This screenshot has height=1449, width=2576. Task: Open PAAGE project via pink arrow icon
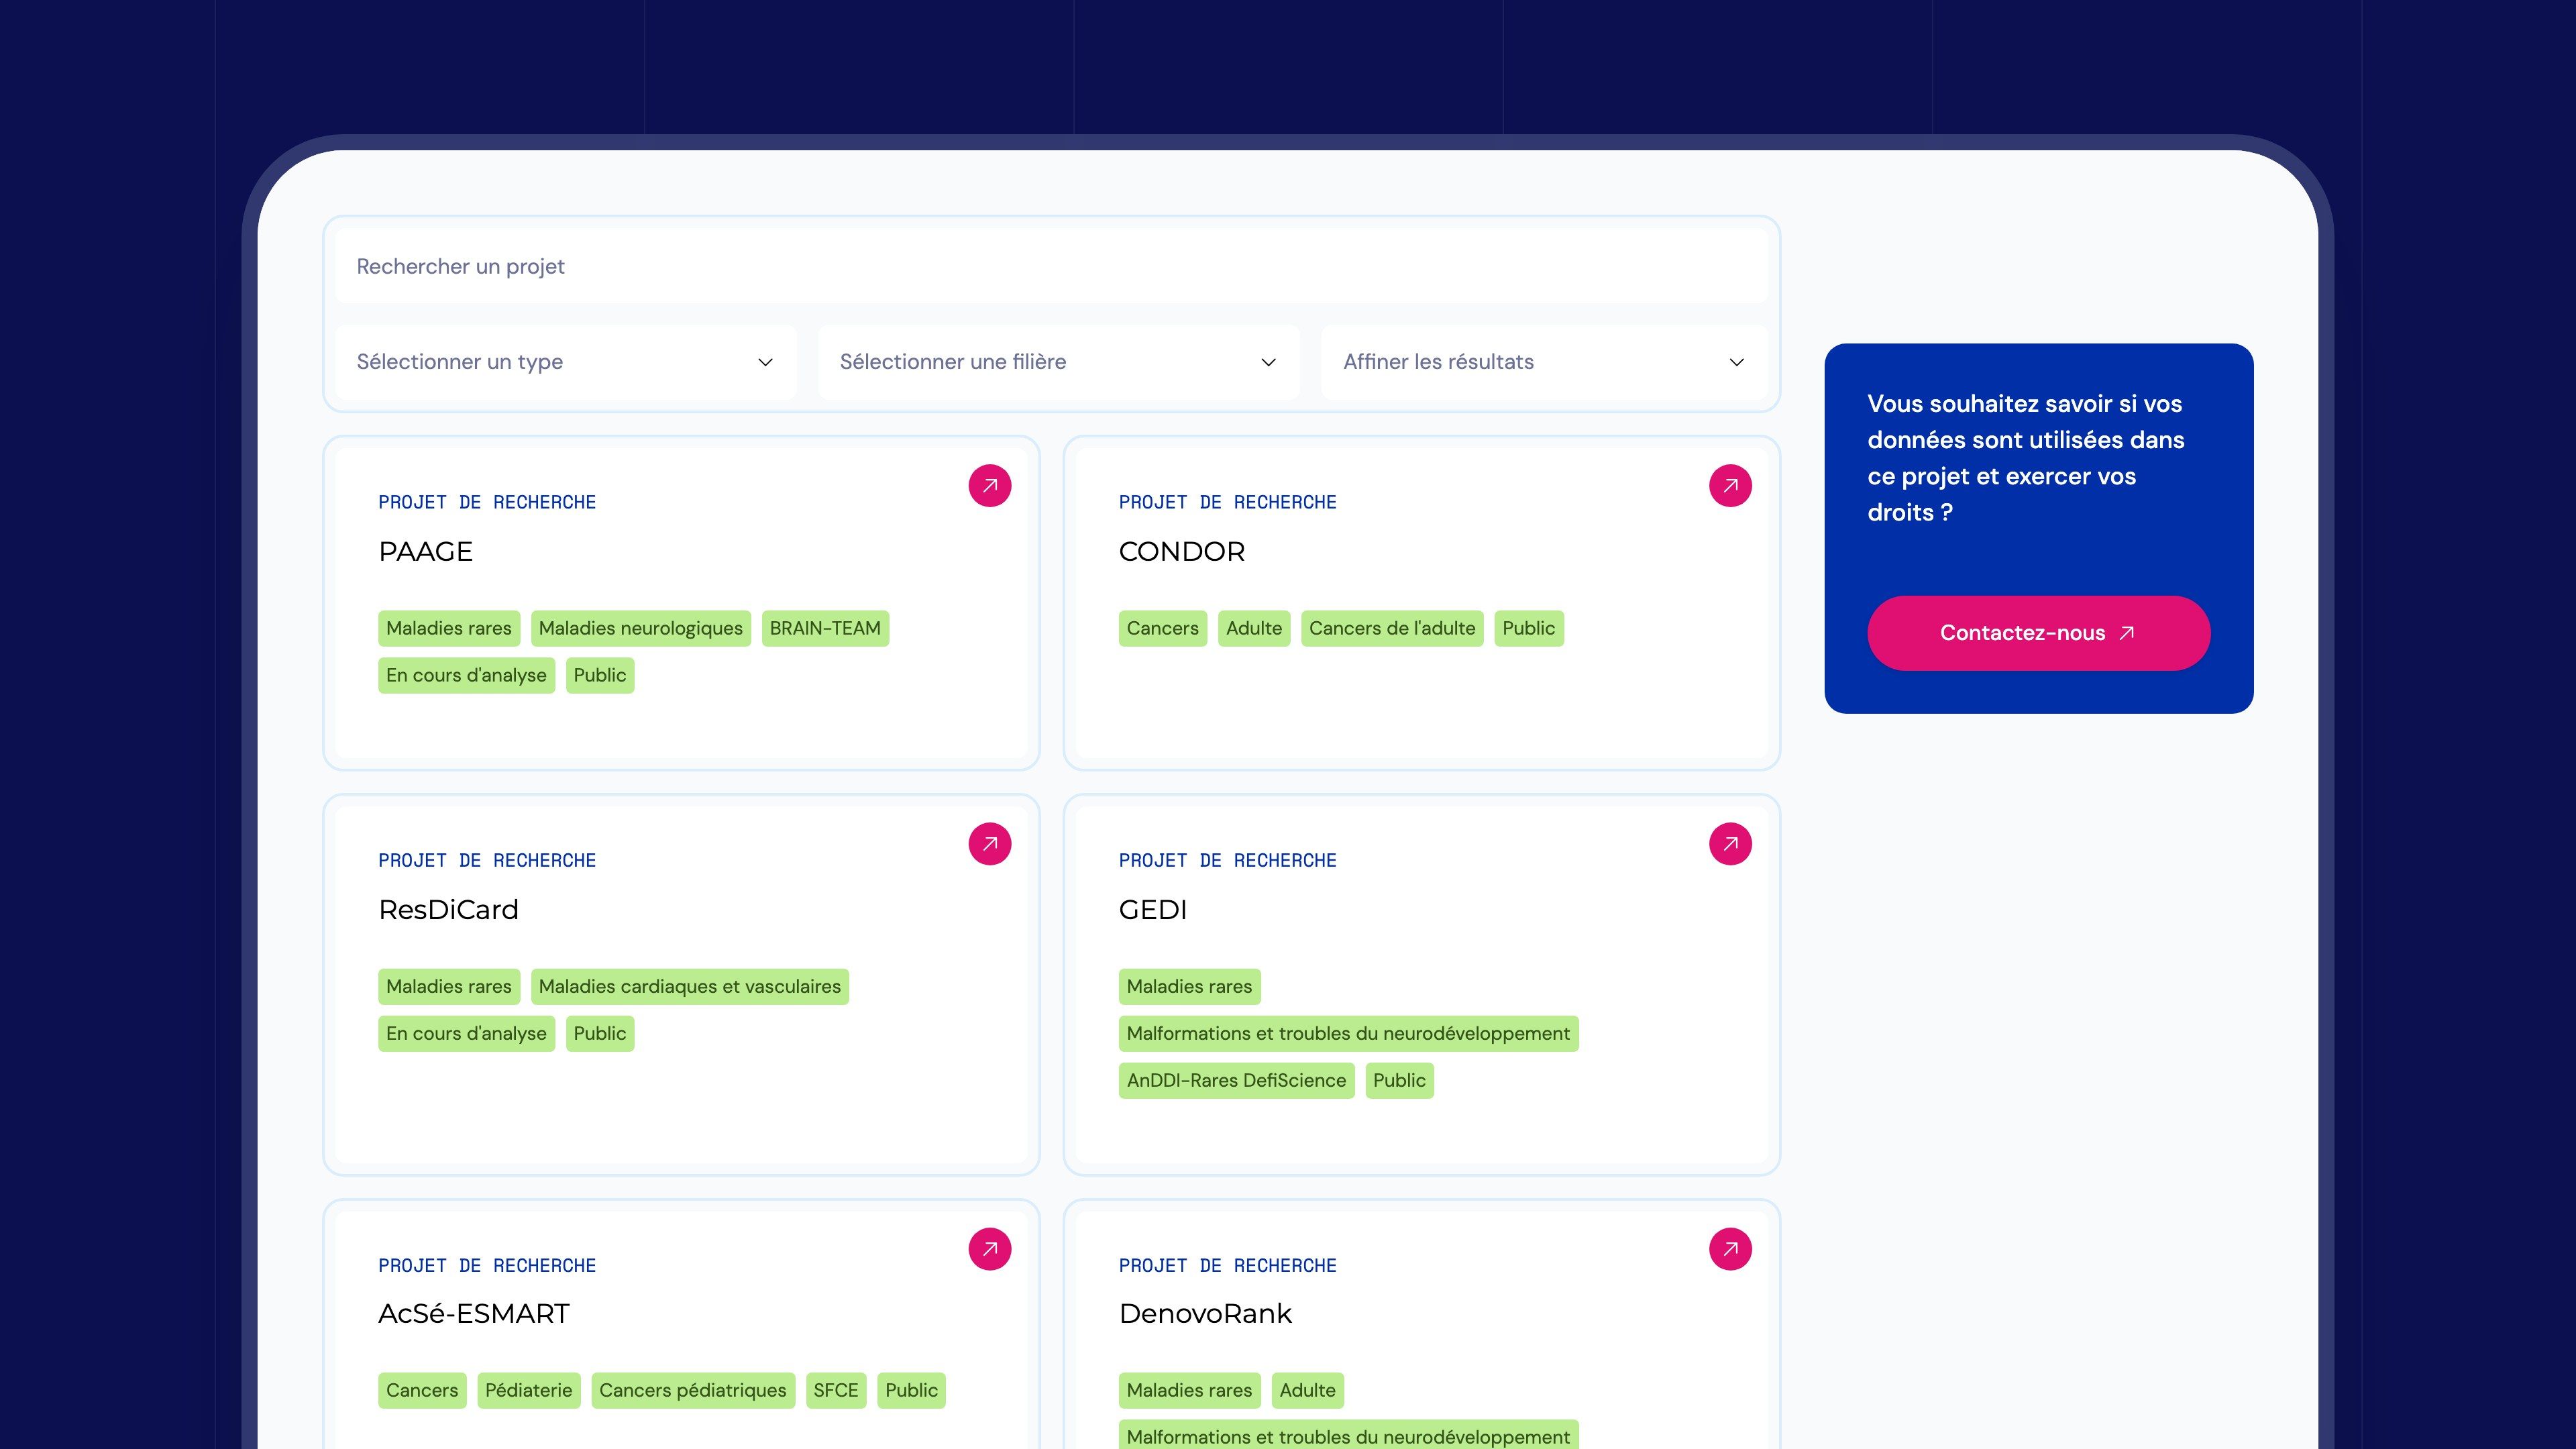click(x=989, y=486)
